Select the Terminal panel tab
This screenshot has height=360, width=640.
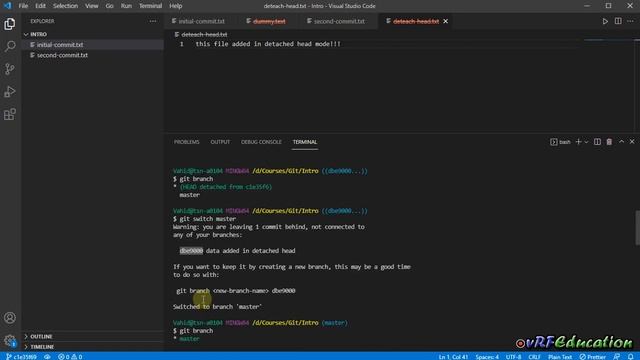click(304, 142)
